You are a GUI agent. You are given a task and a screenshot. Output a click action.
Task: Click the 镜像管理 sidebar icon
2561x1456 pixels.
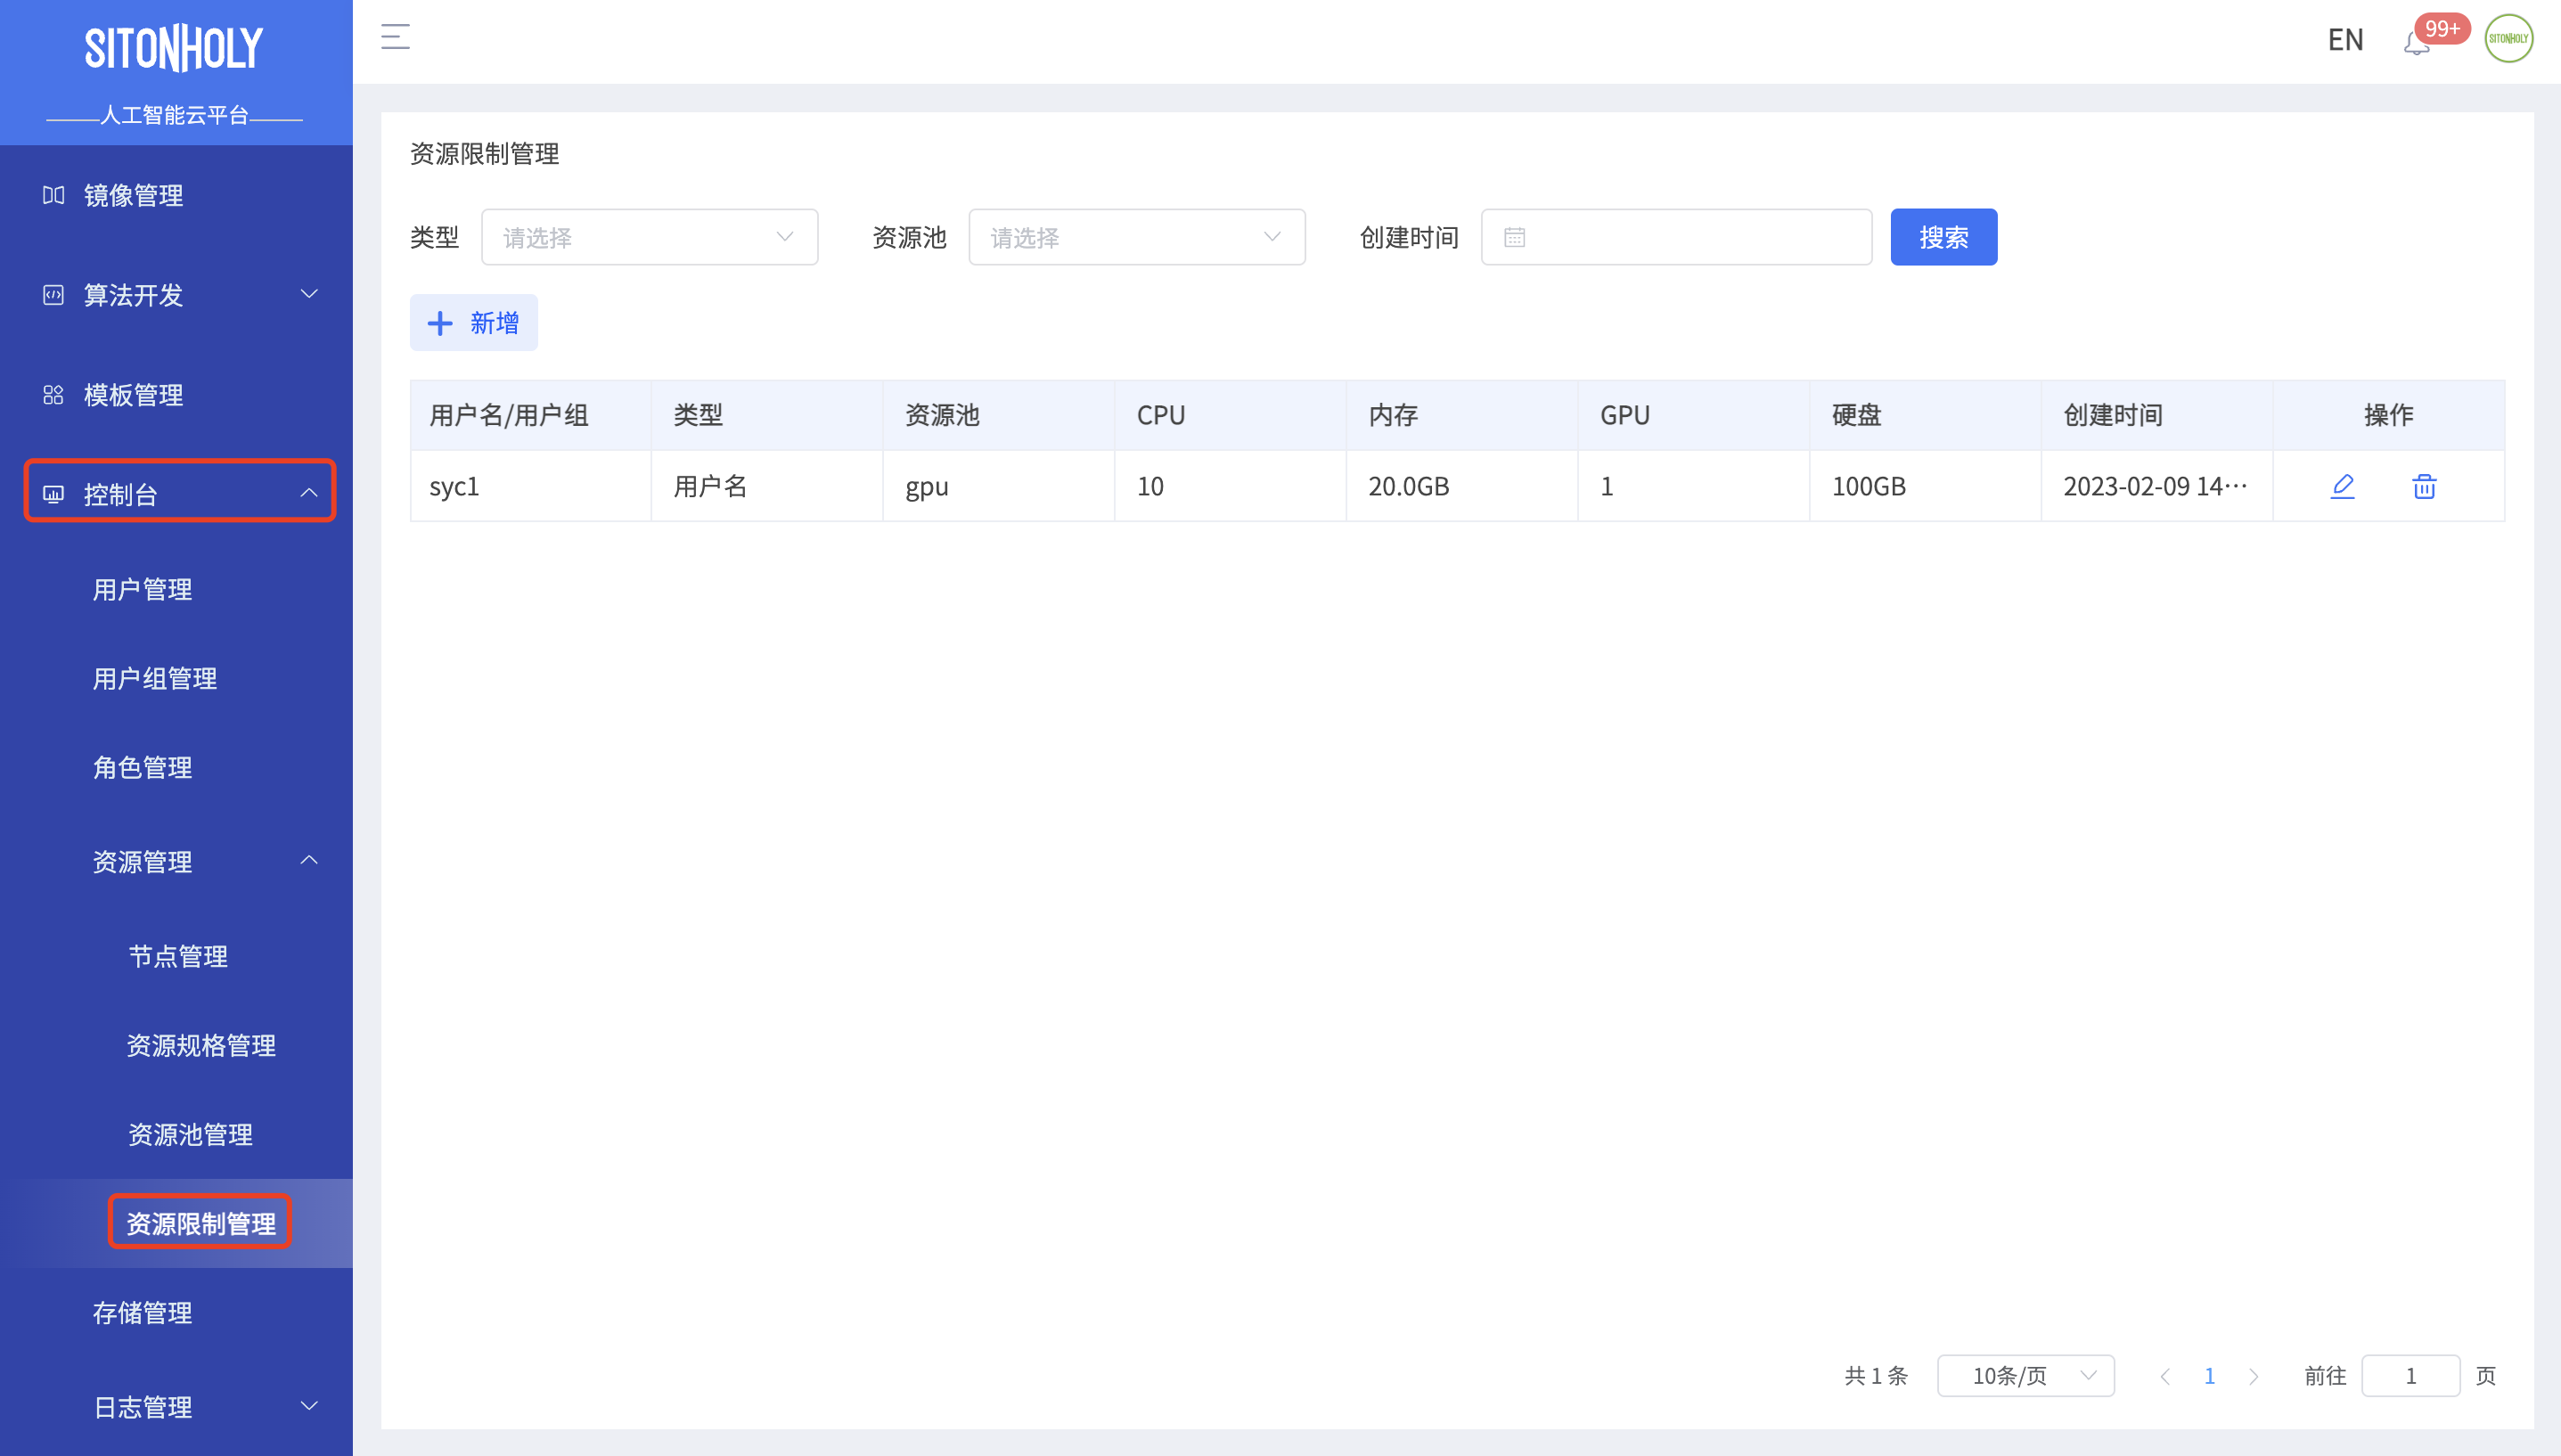53,195
